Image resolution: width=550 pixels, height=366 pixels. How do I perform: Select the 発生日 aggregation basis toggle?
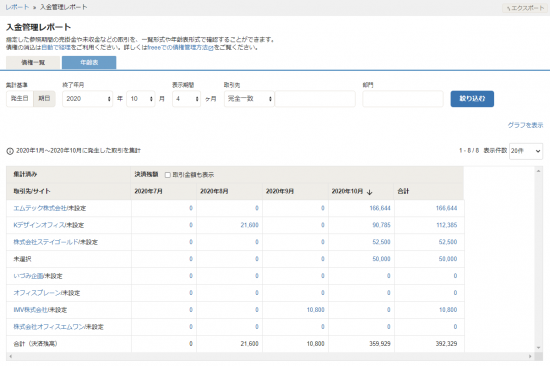tap(20, 99)
